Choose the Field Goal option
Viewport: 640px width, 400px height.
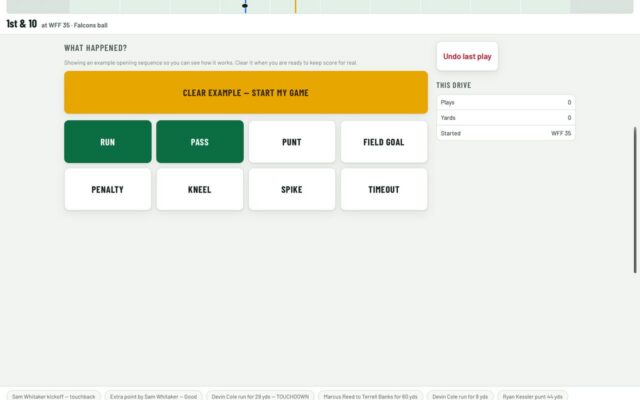(384, 142)
